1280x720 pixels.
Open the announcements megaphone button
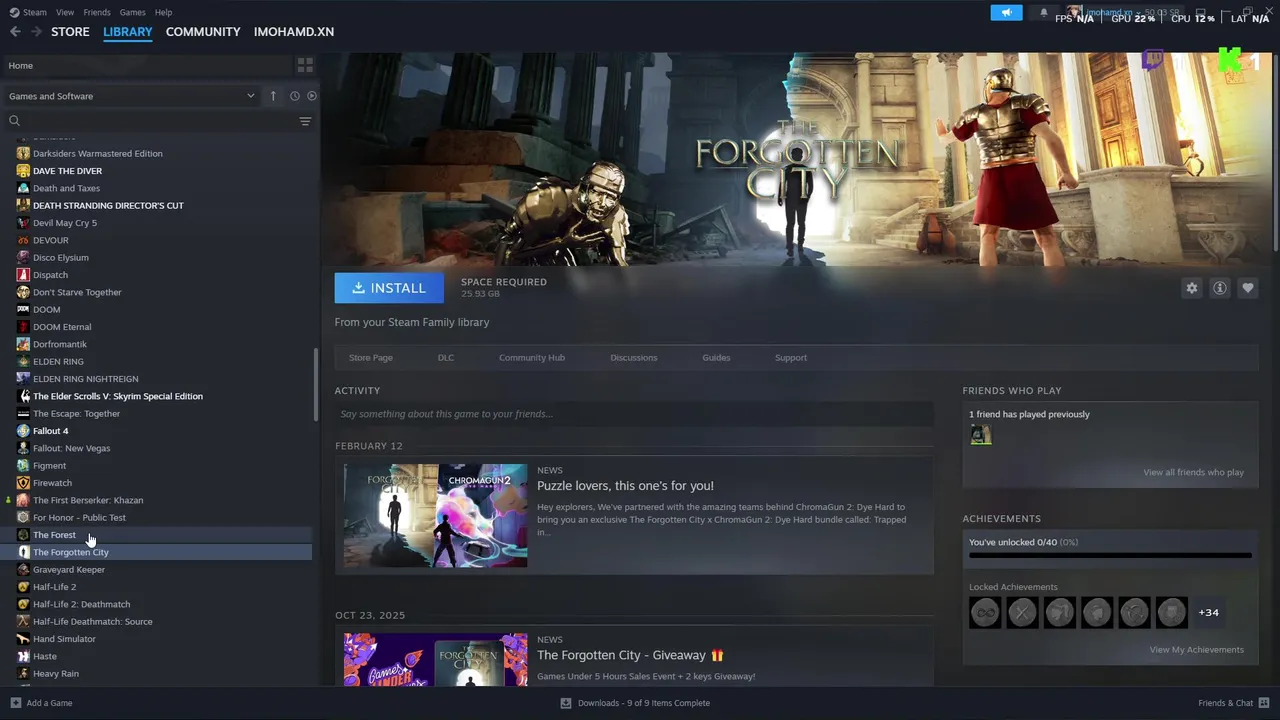pos(1007,13)
